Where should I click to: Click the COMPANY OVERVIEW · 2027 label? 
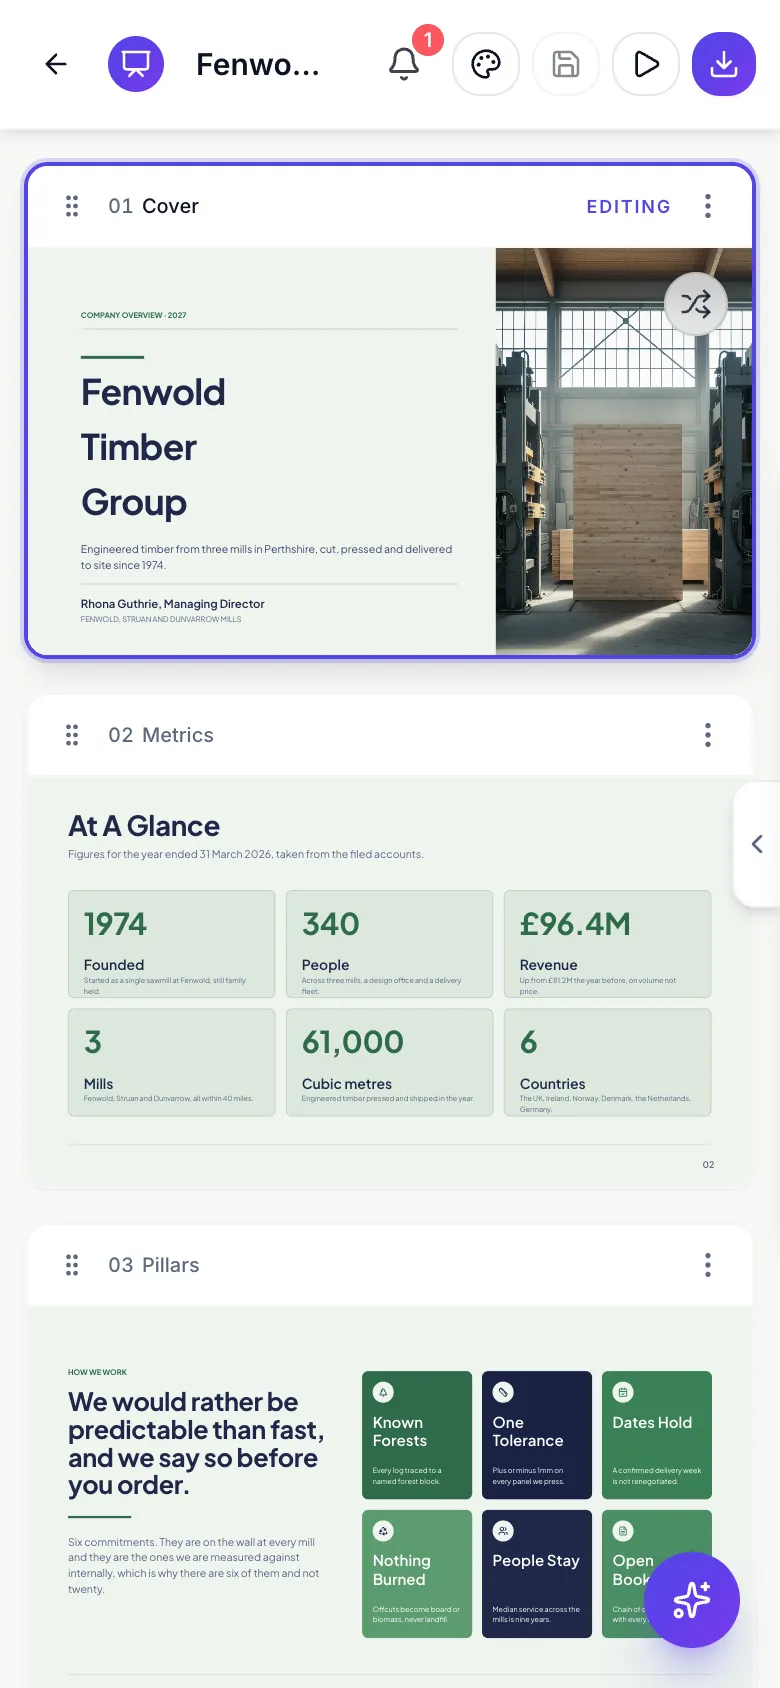[x=134, y=315]
